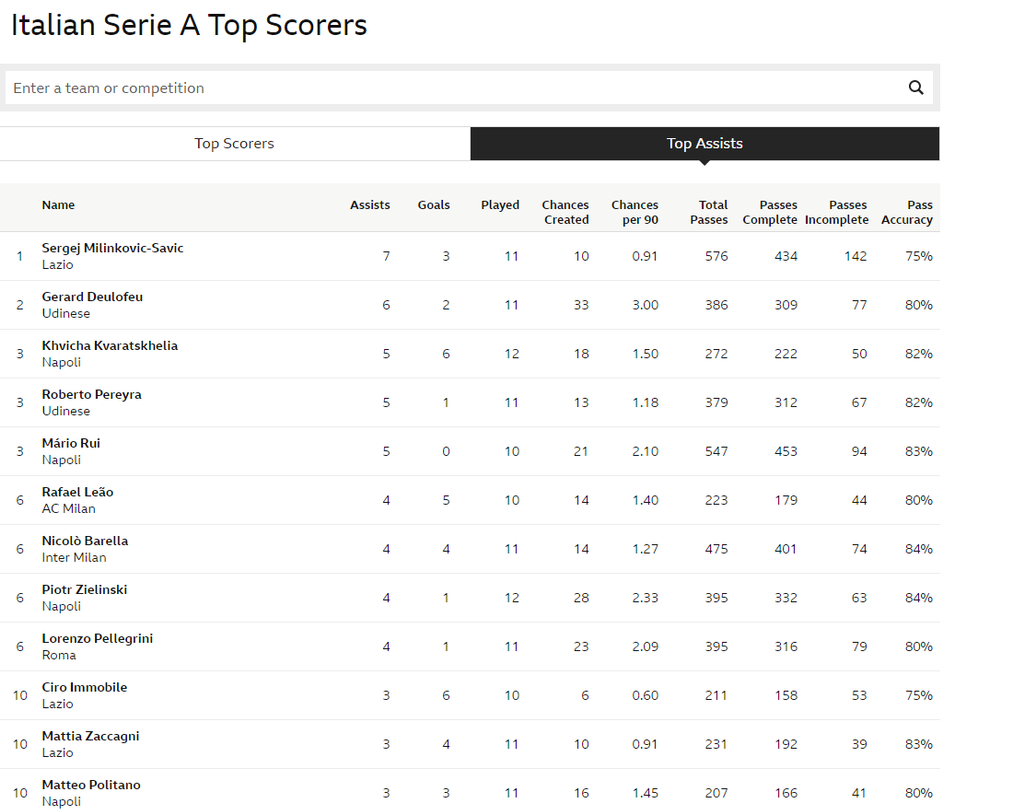Click Rafael Leão's name
The image size is (1024, 810).
(78, 492)
